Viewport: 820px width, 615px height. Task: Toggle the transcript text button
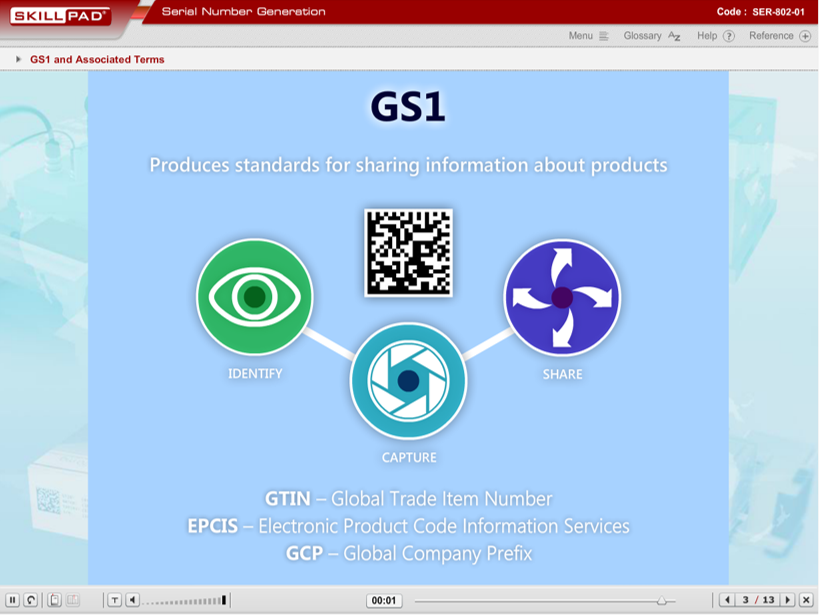tap(115, 600)
